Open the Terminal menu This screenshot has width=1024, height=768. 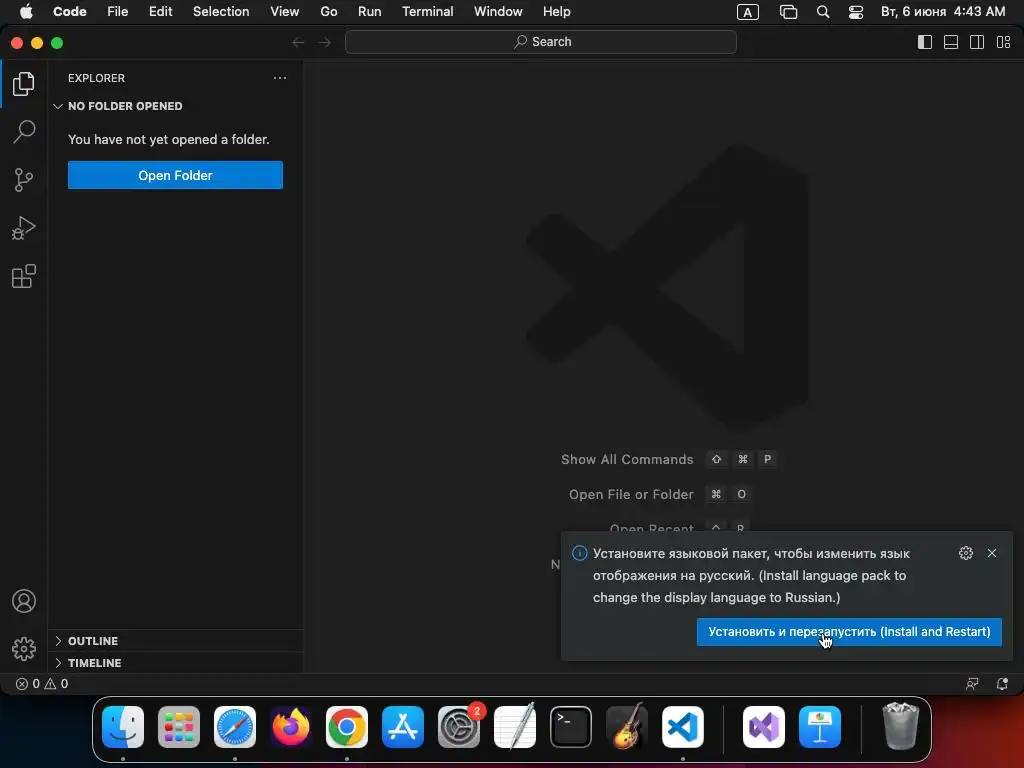point(428,12)
